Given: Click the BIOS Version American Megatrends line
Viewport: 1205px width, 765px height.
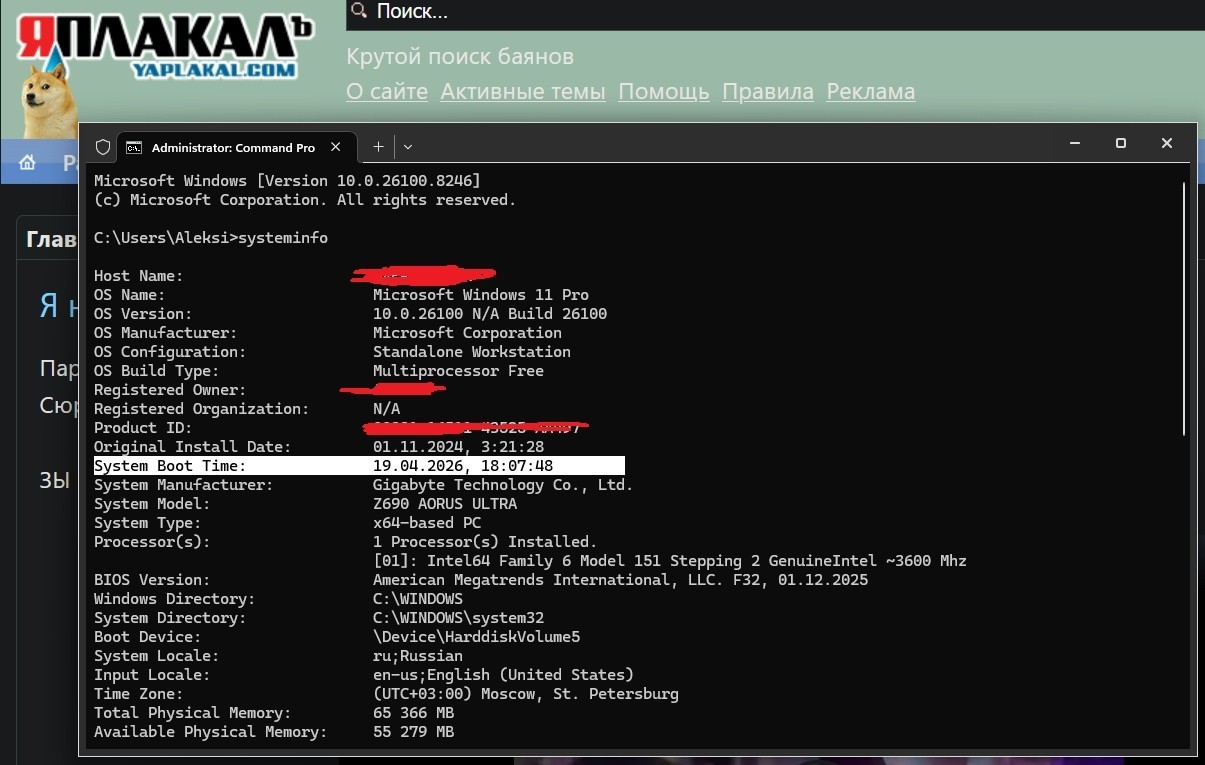Looking at the screenshot, I should [x=481, y=580].
